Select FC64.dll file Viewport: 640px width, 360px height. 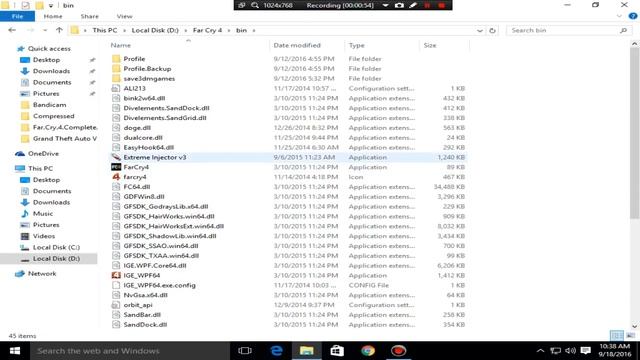point(137,187)
